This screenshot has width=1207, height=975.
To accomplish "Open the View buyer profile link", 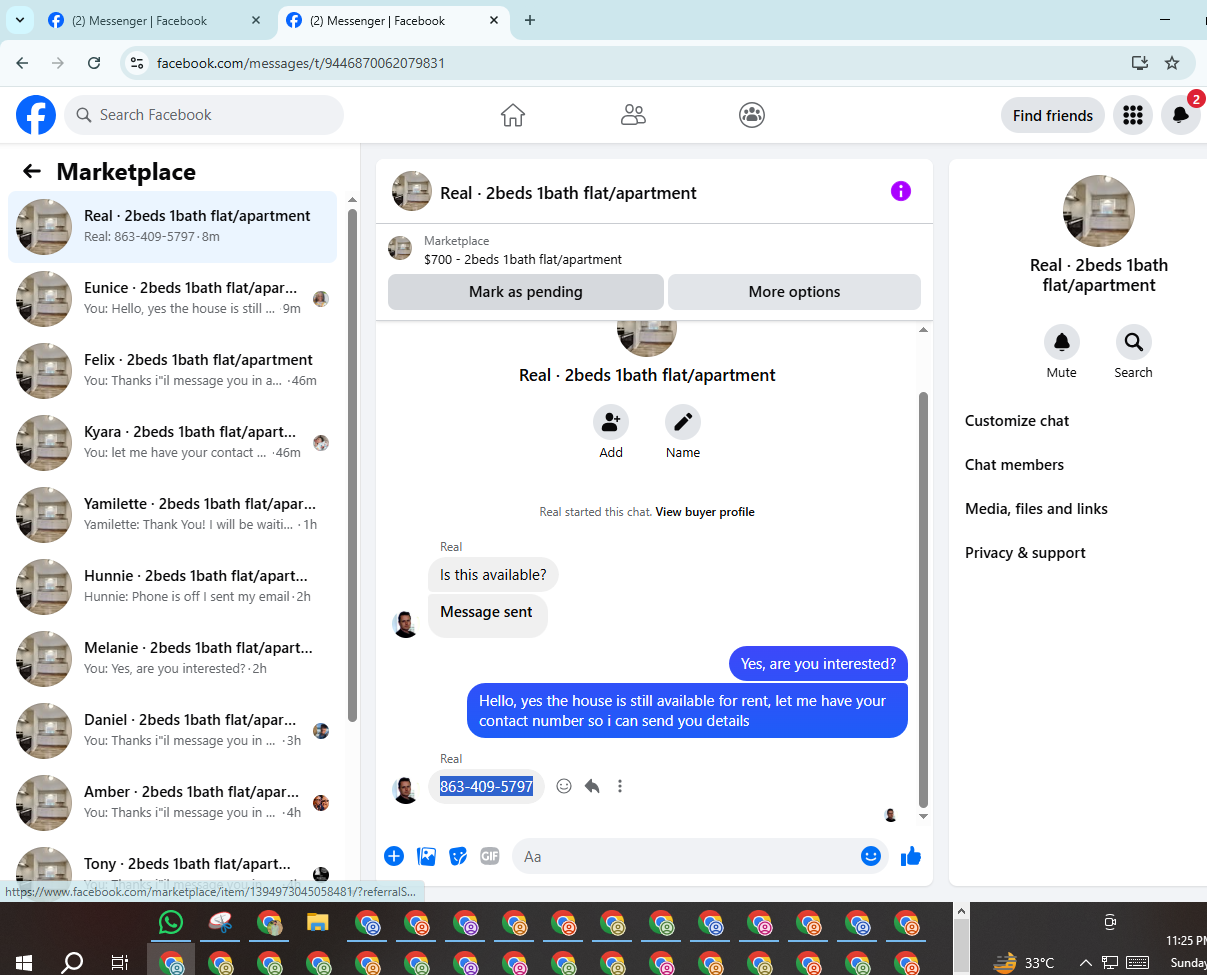I will click(x=705, y=512).
